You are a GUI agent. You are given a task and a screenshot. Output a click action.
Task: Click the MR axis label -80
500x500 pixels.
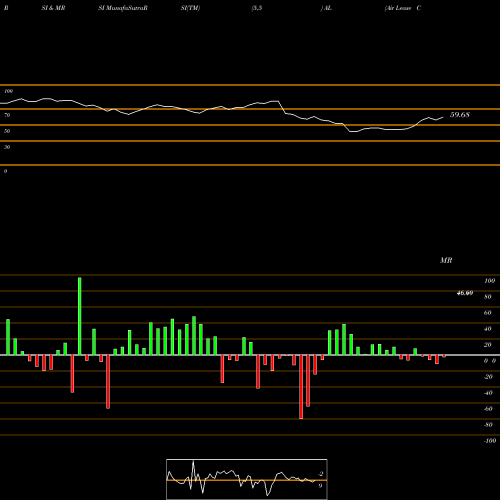point(488,425)
